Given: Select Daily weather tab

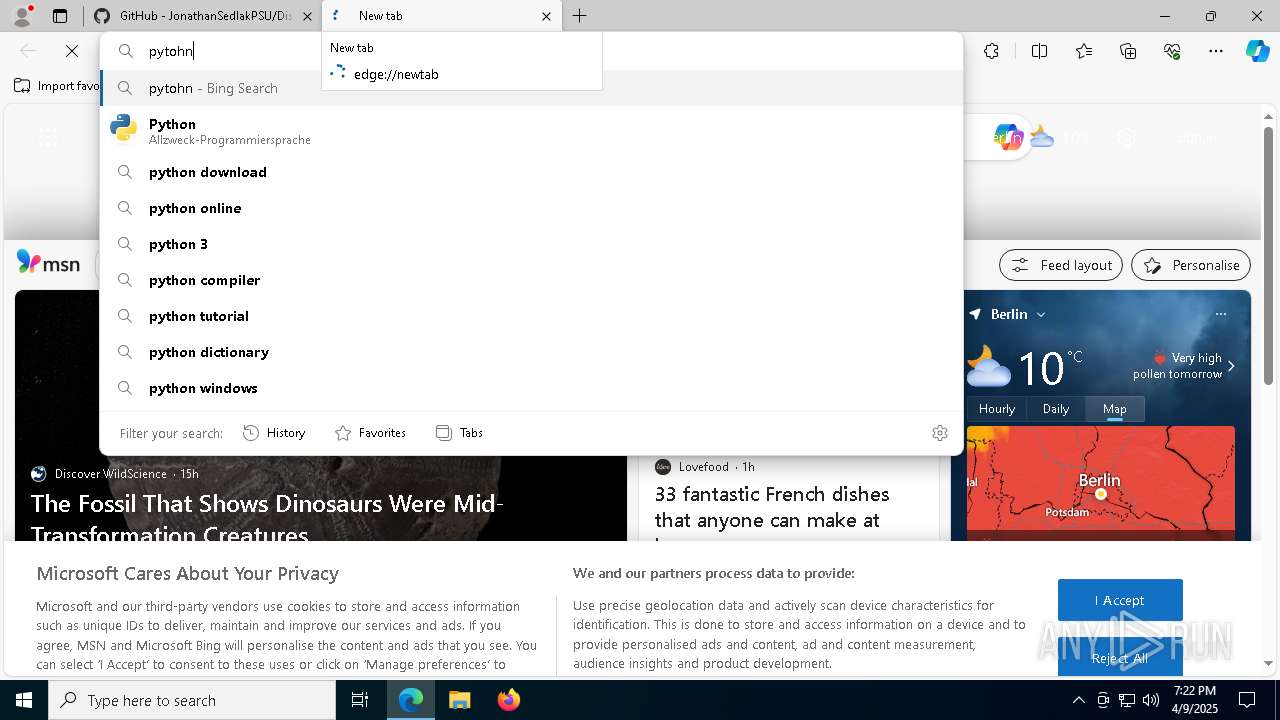Looking at the screenshot, I should 1056,409.
